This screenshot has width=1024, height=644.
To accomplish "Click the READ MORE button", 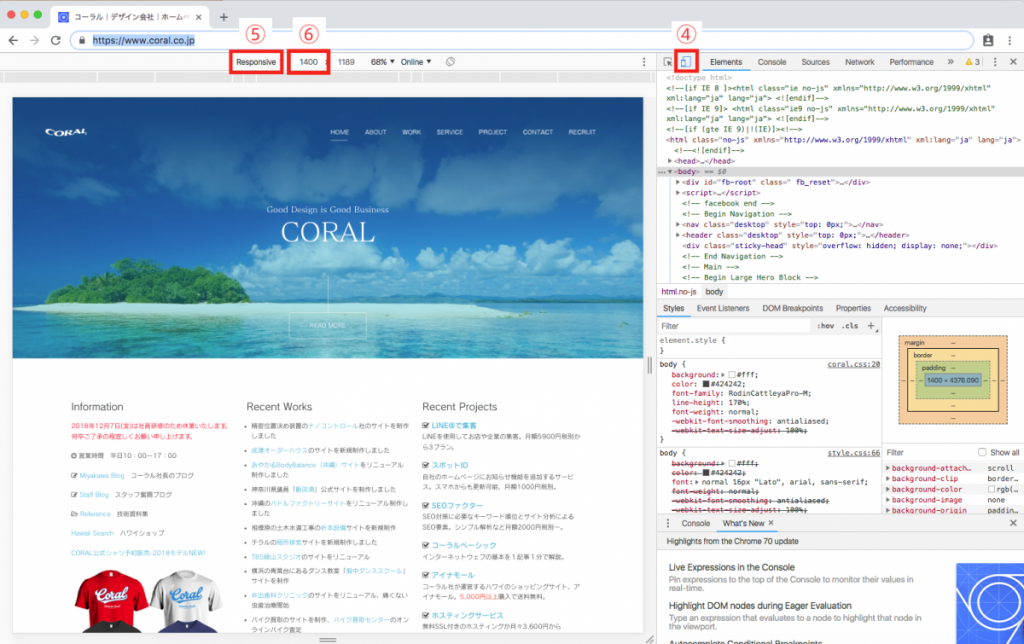I will tap(328, 325).
